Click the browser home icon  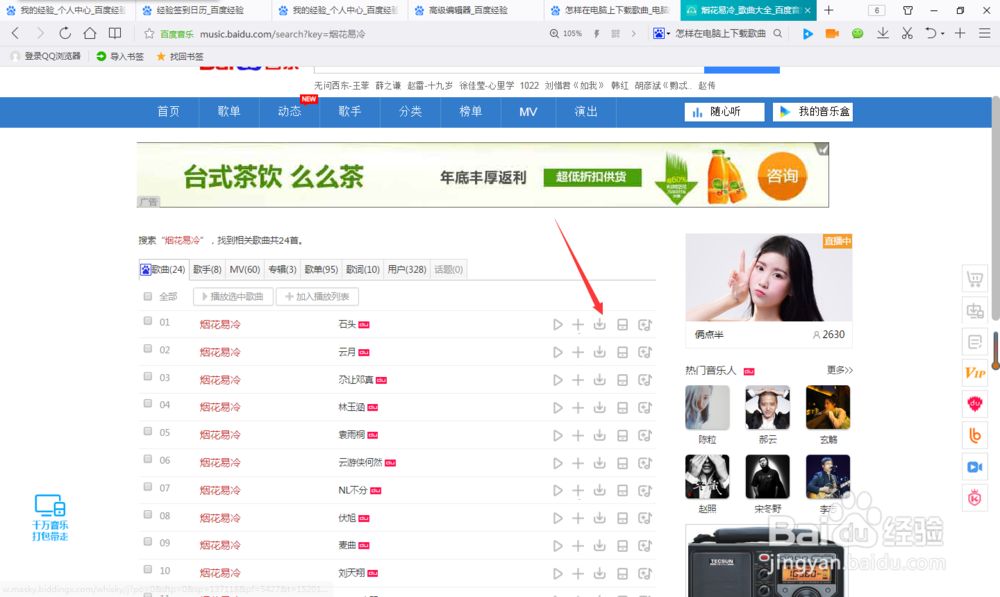90,33
